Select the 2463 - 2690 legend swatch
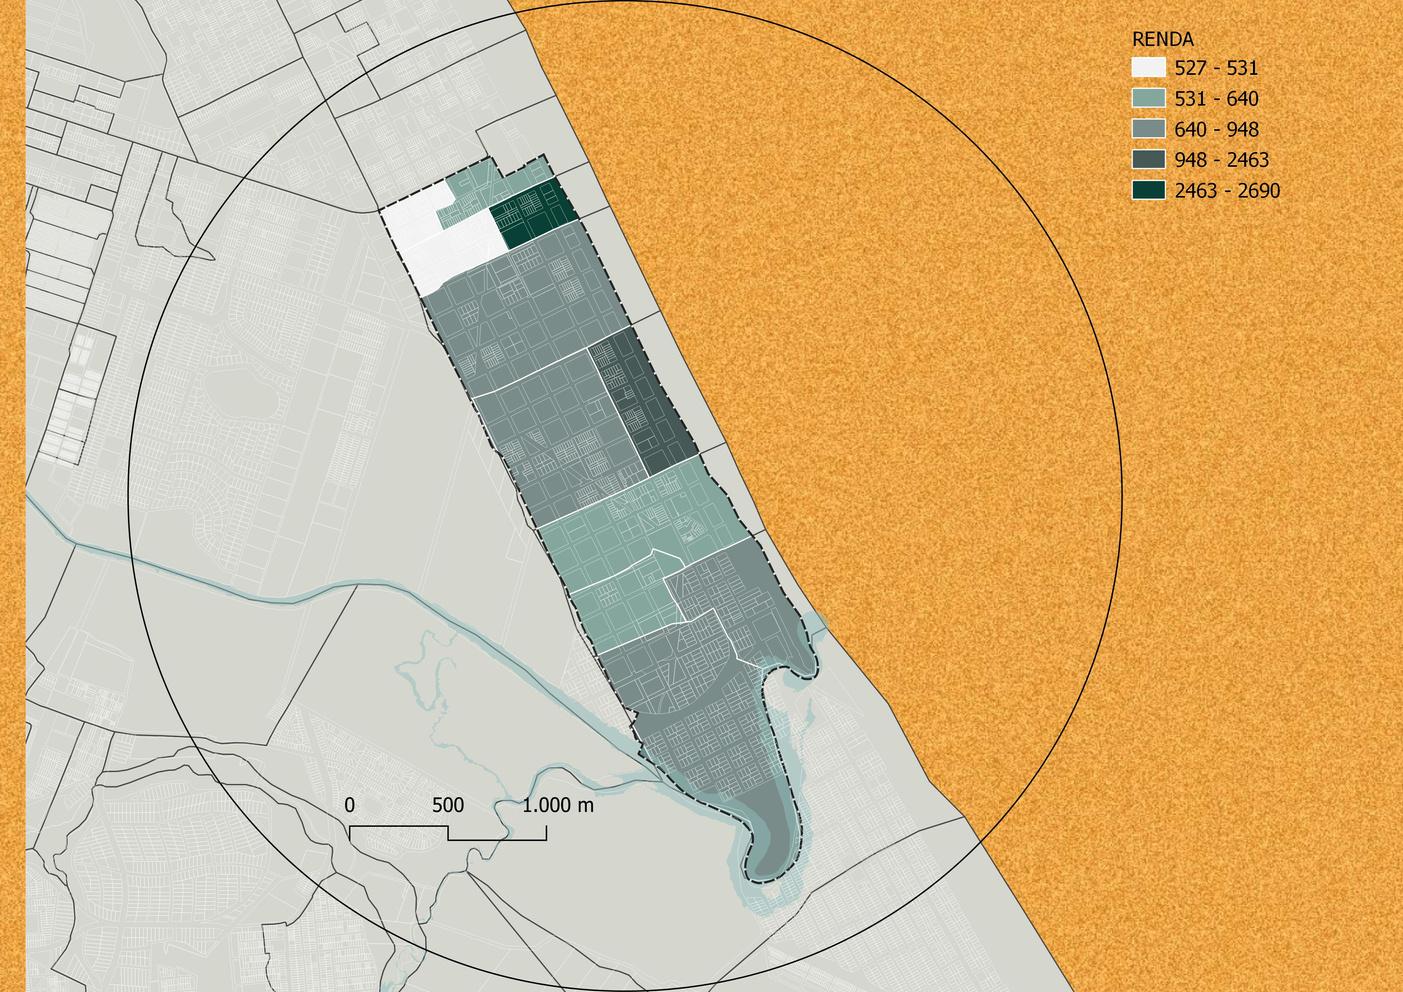Image resolution: width=1403 pixels, height=992 pixels. (x=1149, y=190)
